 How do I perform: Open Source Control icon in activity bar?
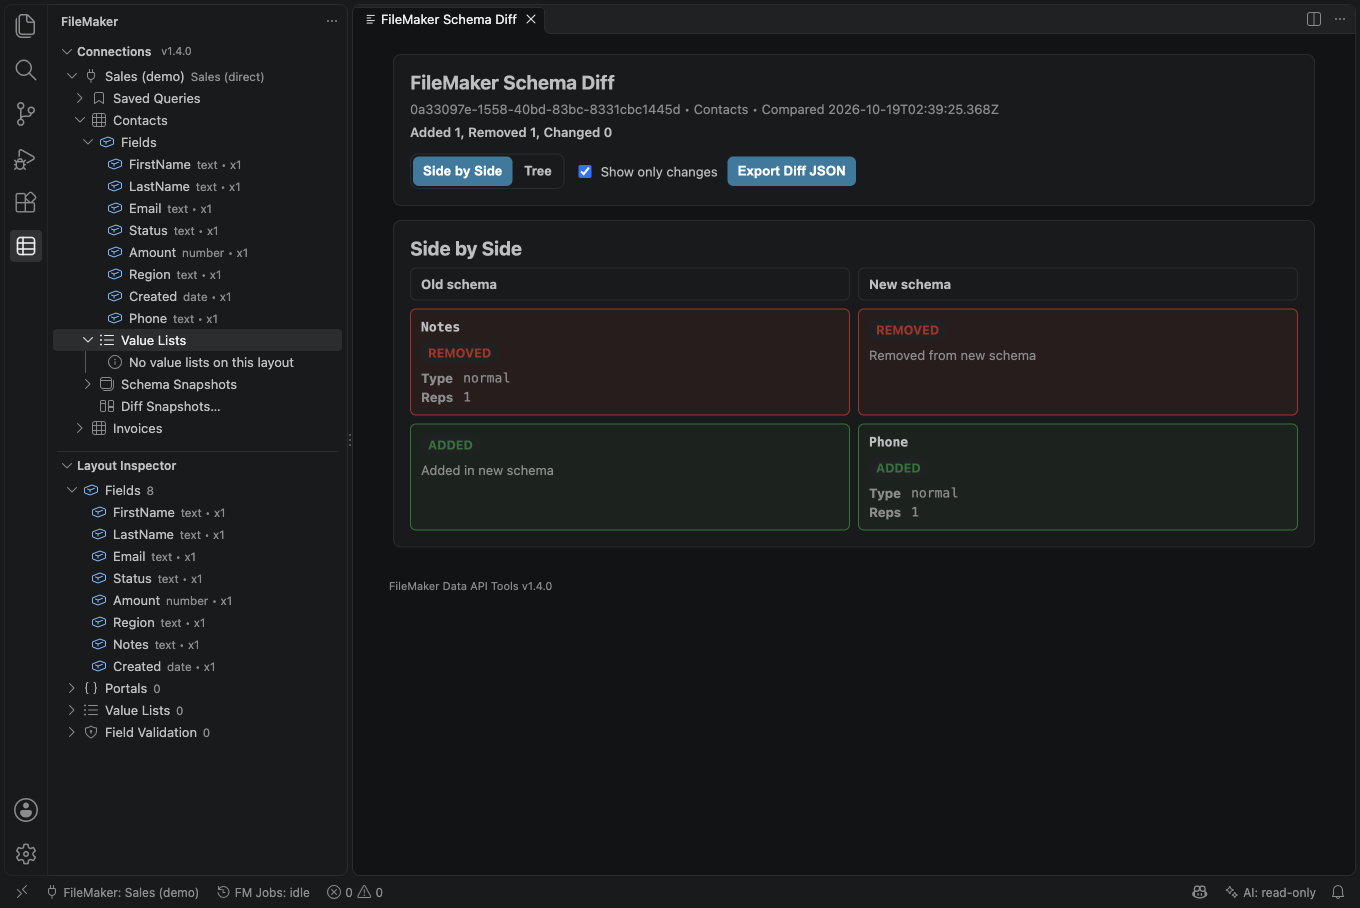point(26,114)
